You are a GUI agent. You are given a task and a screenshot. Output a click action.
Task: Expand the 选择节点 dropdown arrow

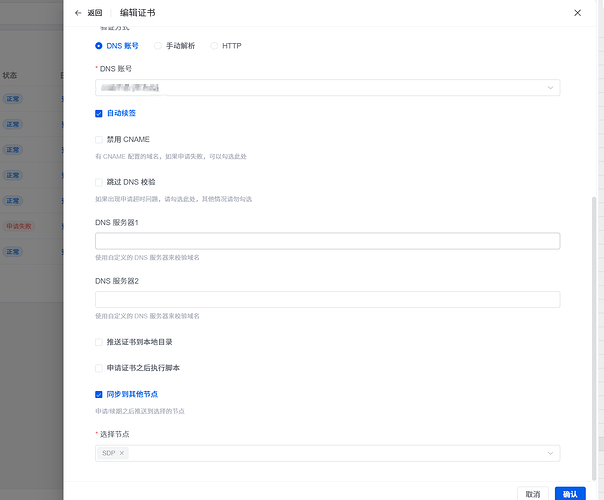pyautogui.click(x=550, y=453)
